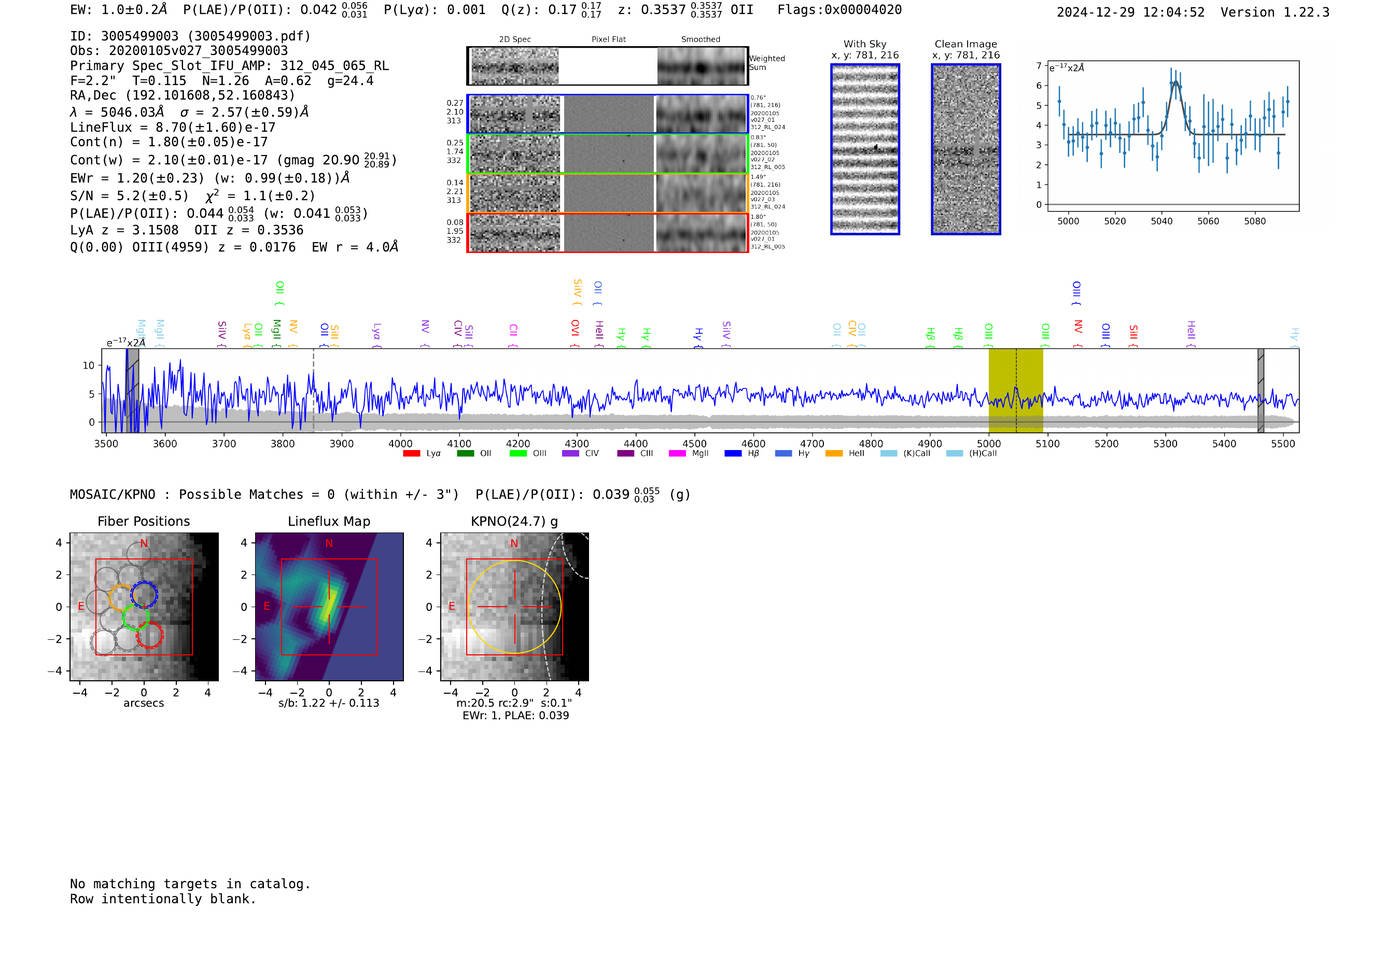Click the orange HeII legend swatch
Image resolution: width=1400 pixels, height=953 pixels.
click(x=834, y=454)
